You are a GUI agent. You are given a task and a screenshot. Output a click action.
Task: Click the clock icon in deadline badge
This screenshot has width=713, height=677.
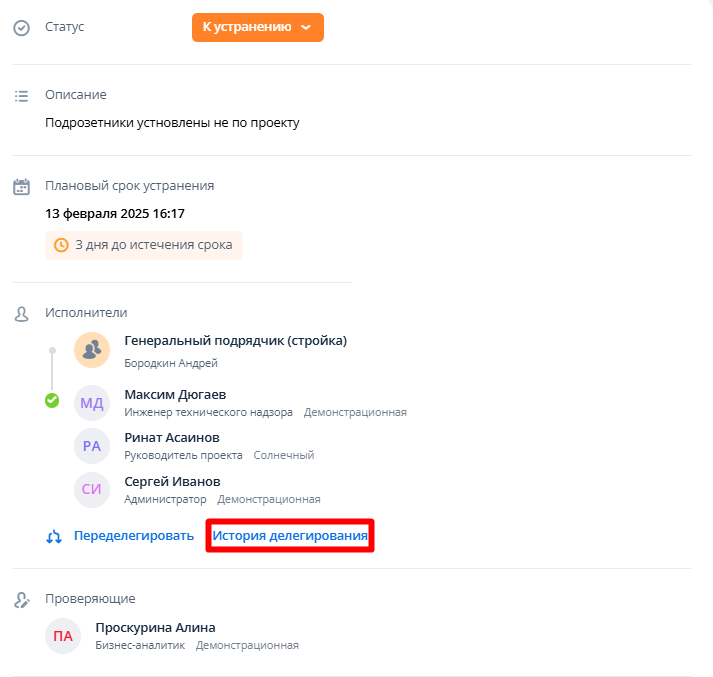[x=61, y=244]
